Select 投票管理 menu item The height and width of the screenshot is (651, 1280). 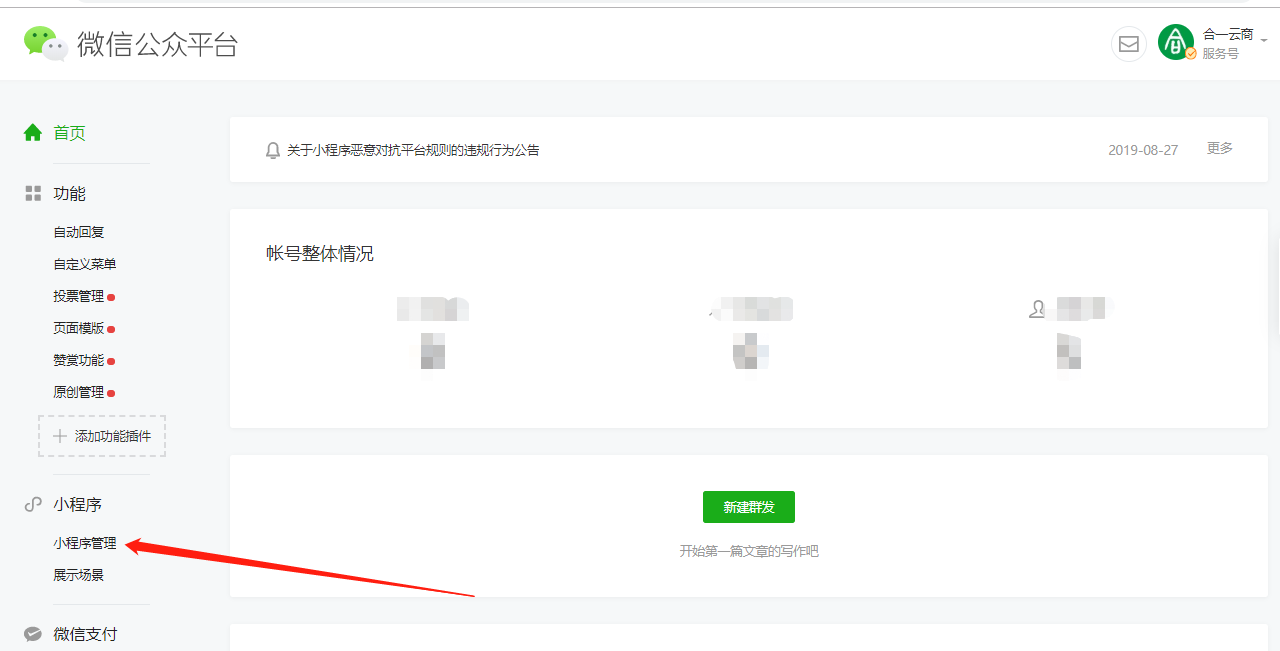point(79,296)
